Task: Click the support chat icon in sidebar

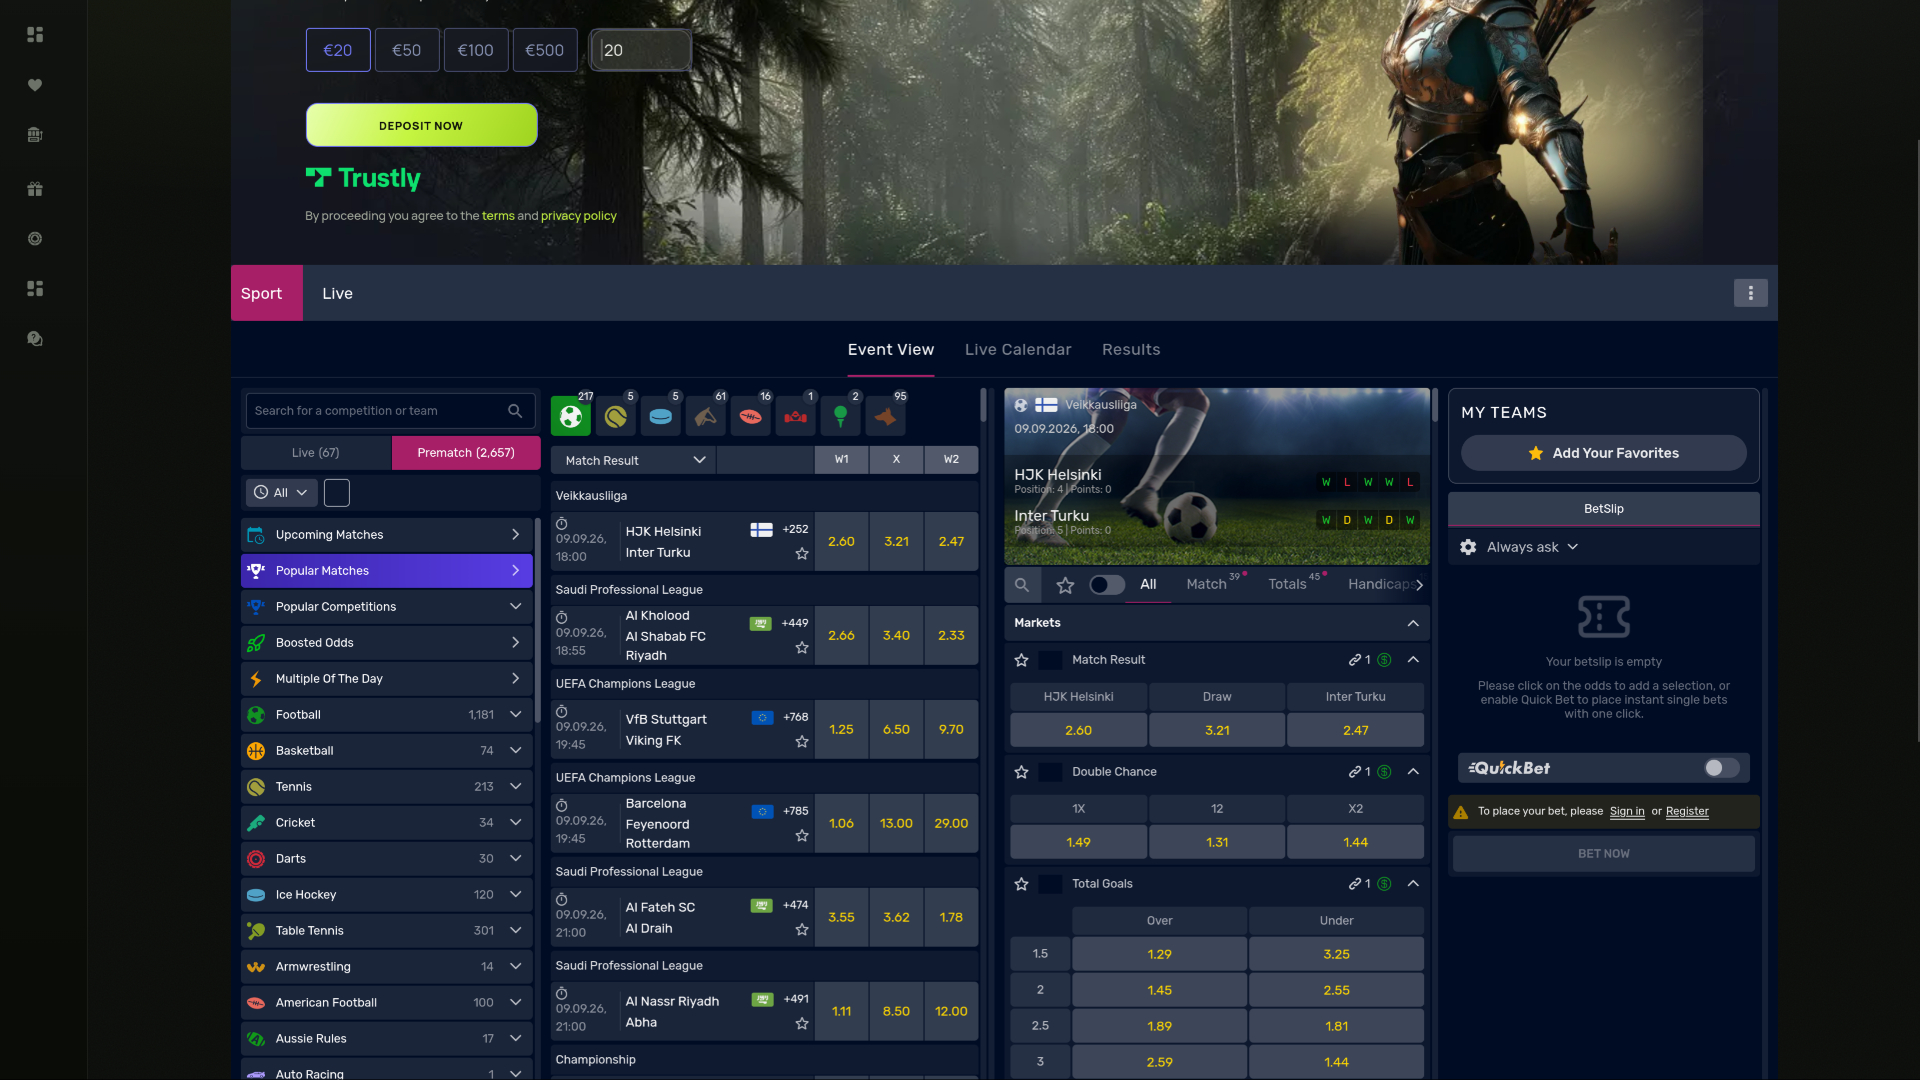Action: click(35, 338)
